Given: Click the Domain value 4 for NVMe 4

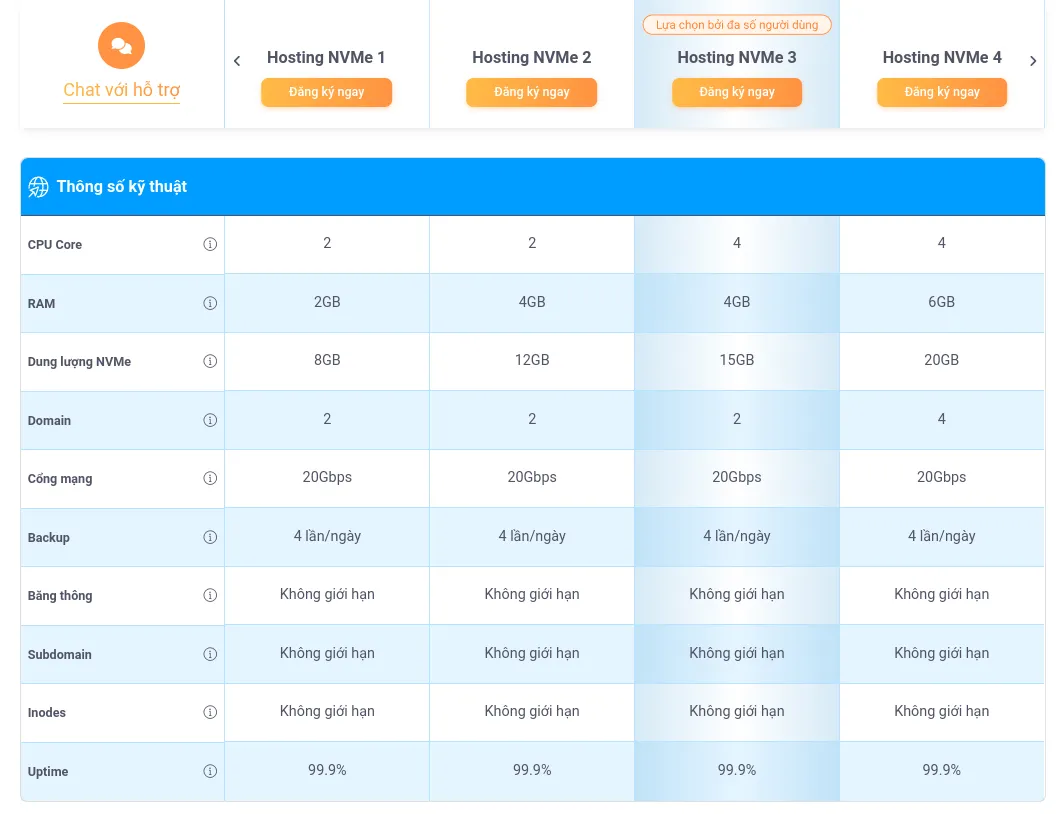Looking at the screenshot, I should (942, 419).
